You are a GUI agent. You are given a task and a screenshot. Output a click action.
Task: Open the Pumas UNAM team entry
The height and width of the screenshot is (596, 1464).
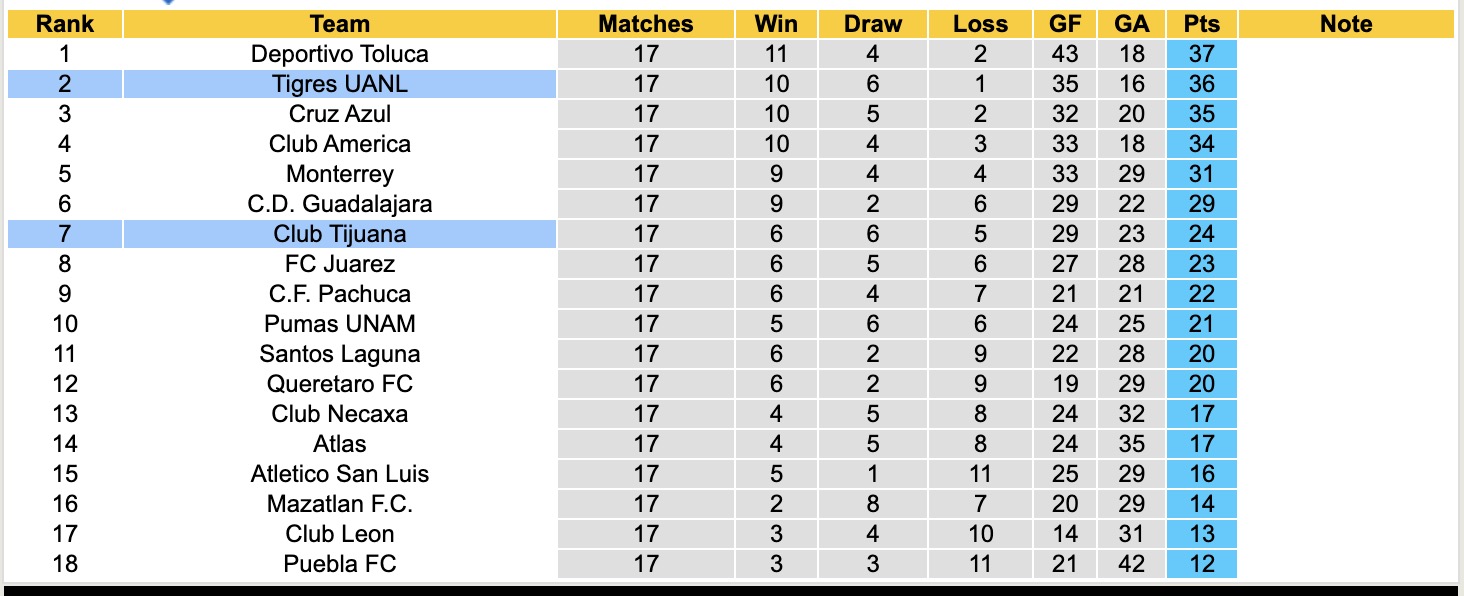point(340,324)
